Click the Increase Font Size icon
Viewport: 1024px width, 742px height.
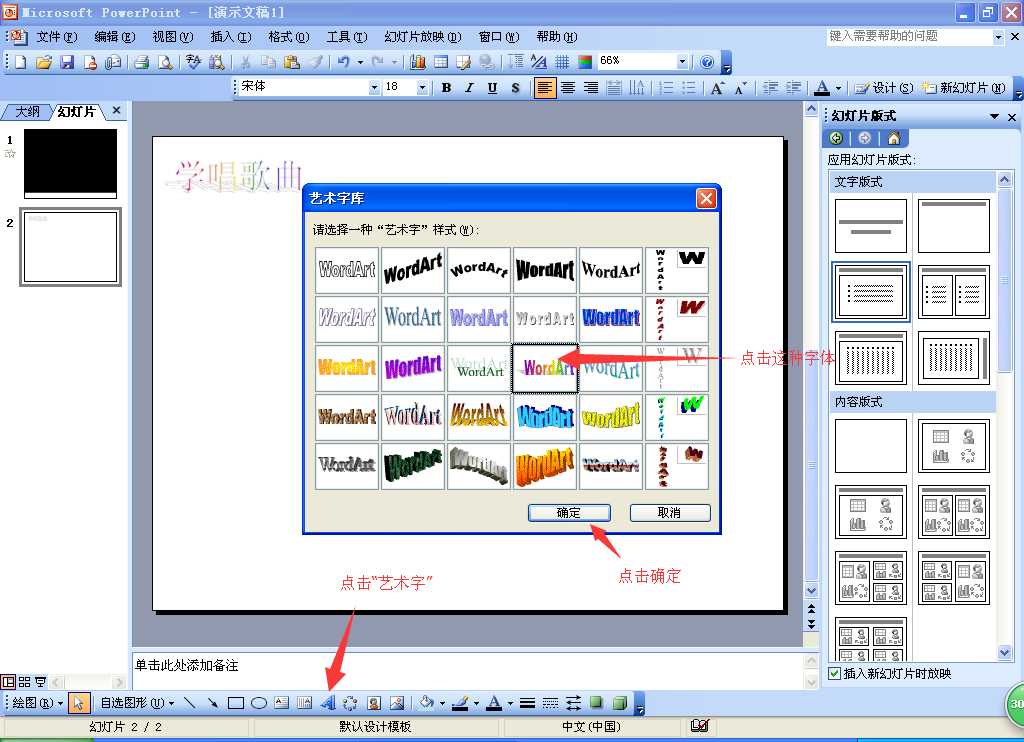tap(718, 88)
